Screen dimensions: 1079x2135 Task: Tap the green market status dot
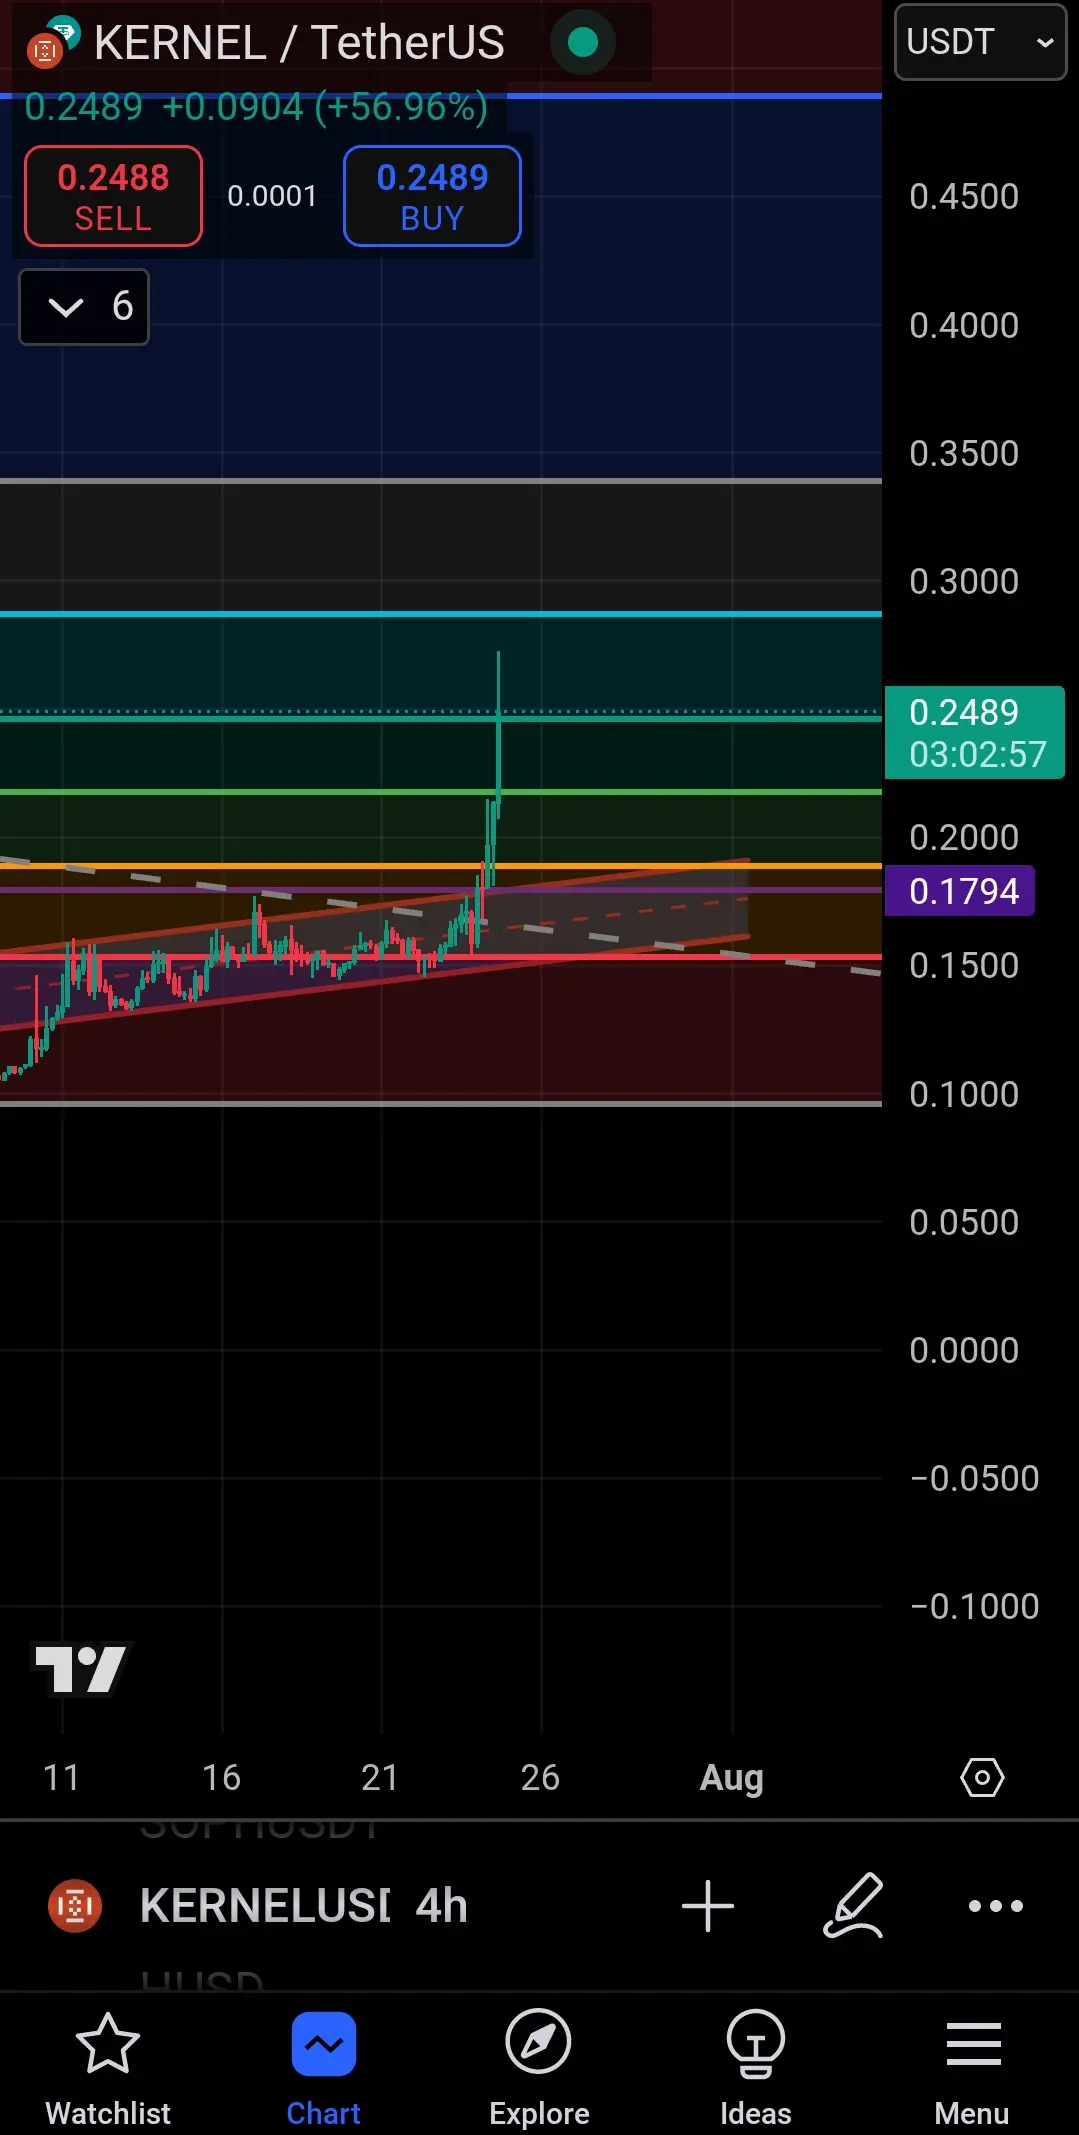pos(583,42)
